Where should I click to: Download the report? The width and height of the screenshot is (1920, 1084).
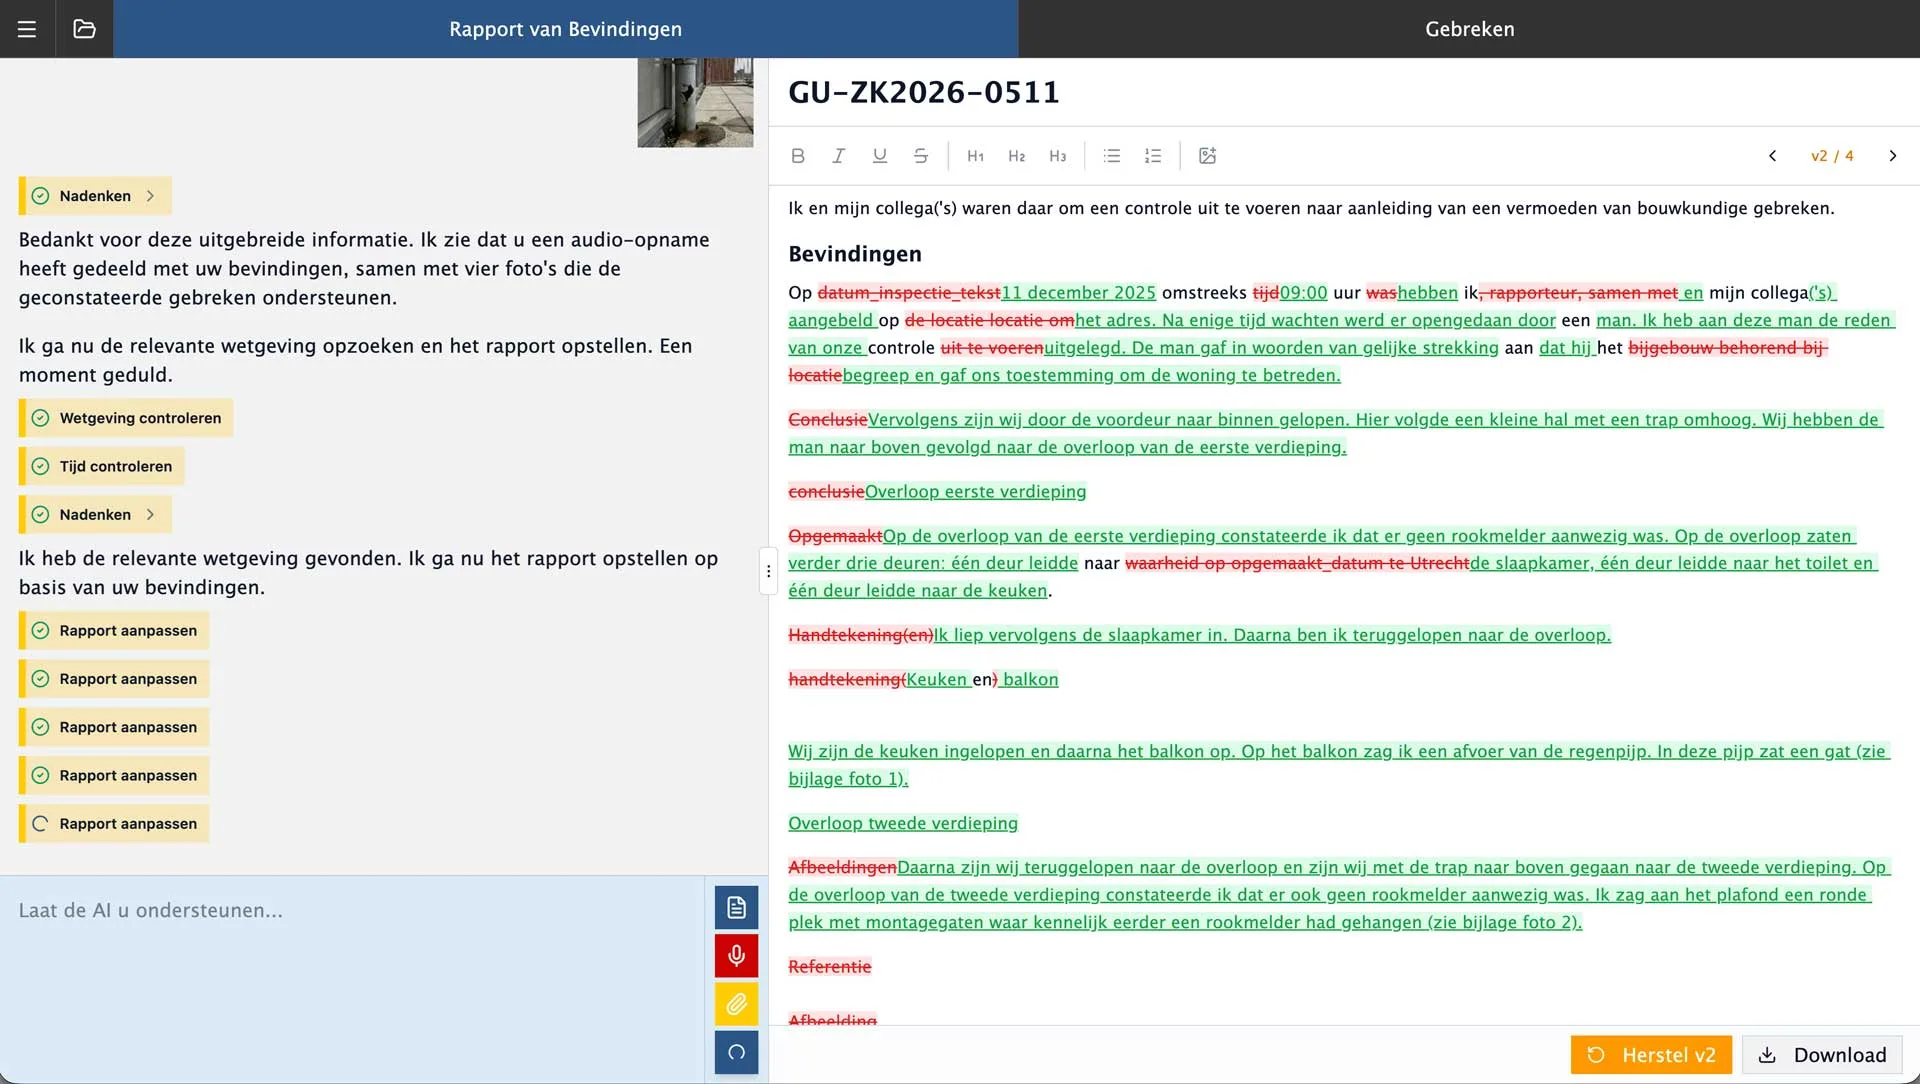coord(1822,1055)
